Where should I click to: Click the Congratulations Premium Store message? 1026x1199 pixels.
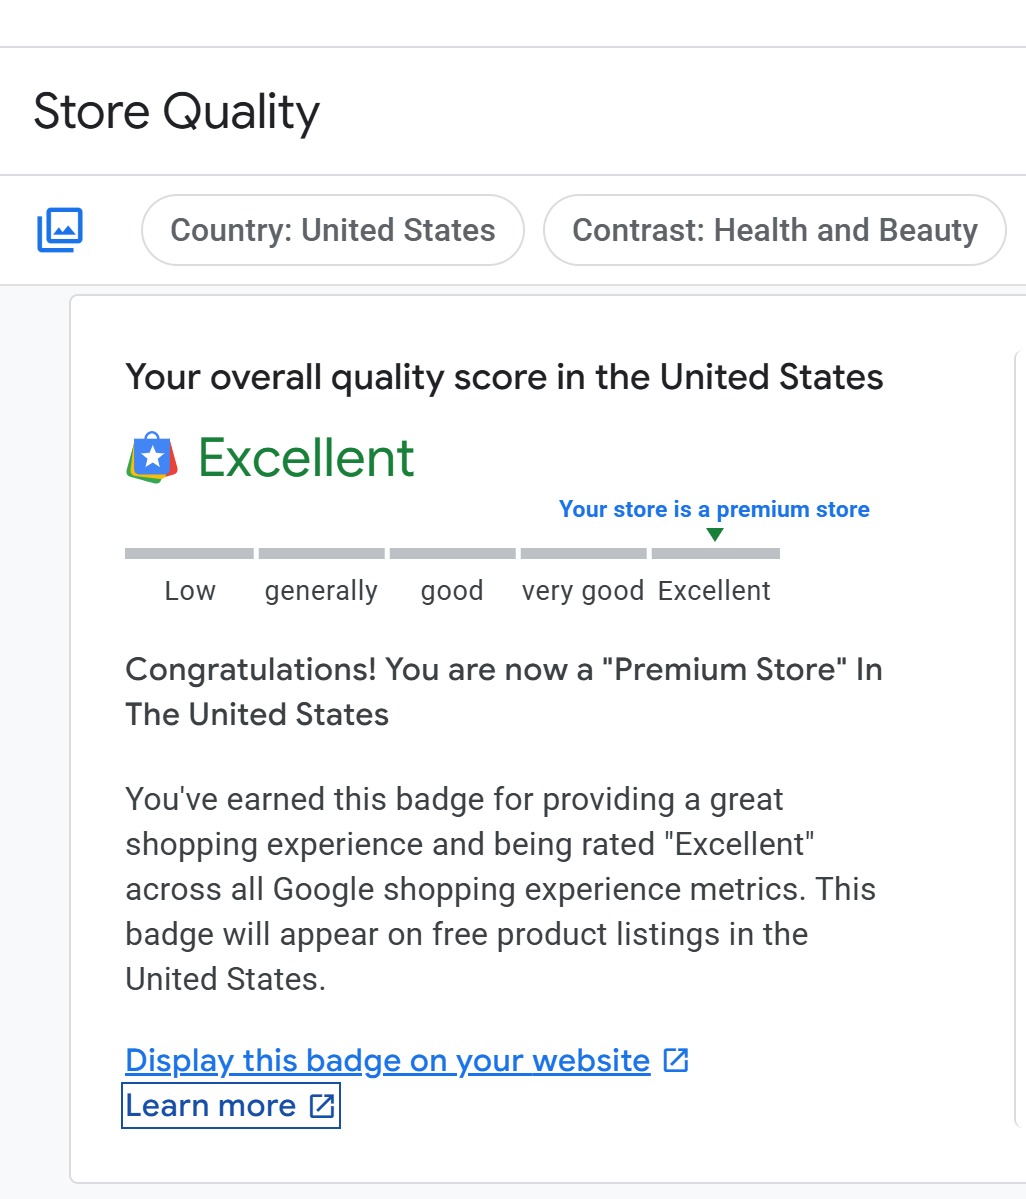(x=503, y=691)
